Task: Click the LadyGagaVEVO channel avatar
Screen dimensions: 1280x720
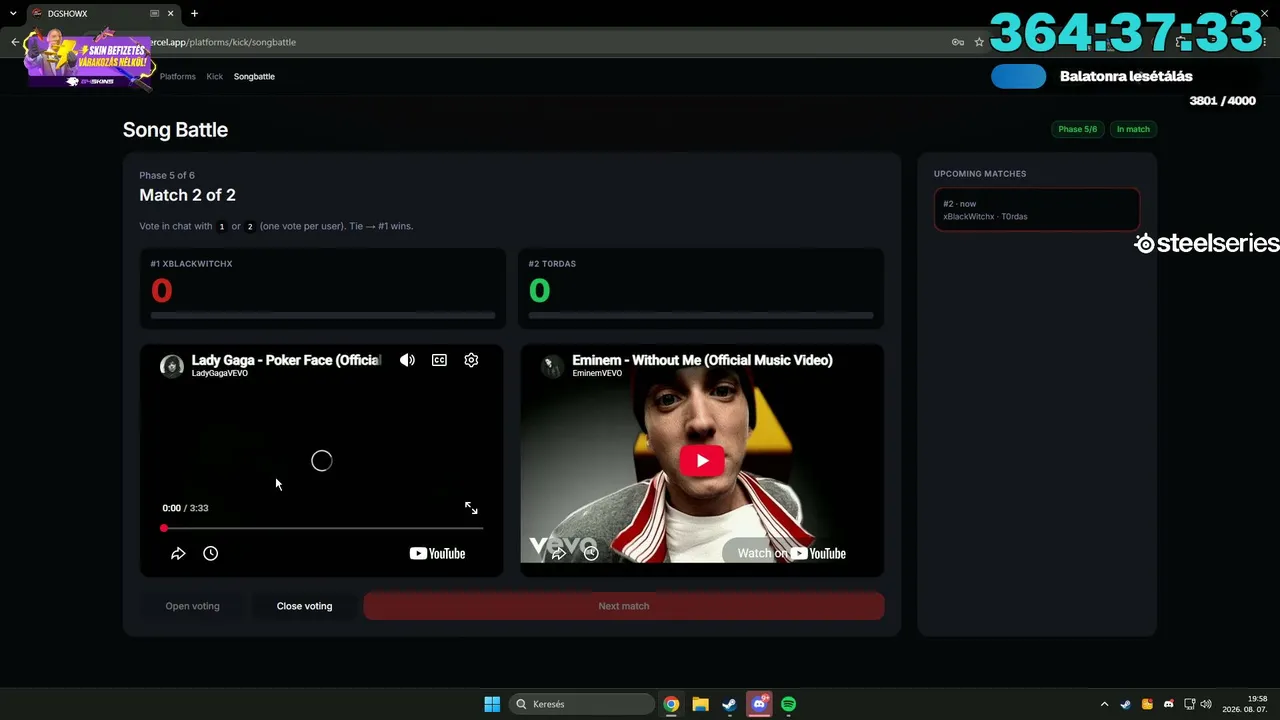Action: [172, 366]
